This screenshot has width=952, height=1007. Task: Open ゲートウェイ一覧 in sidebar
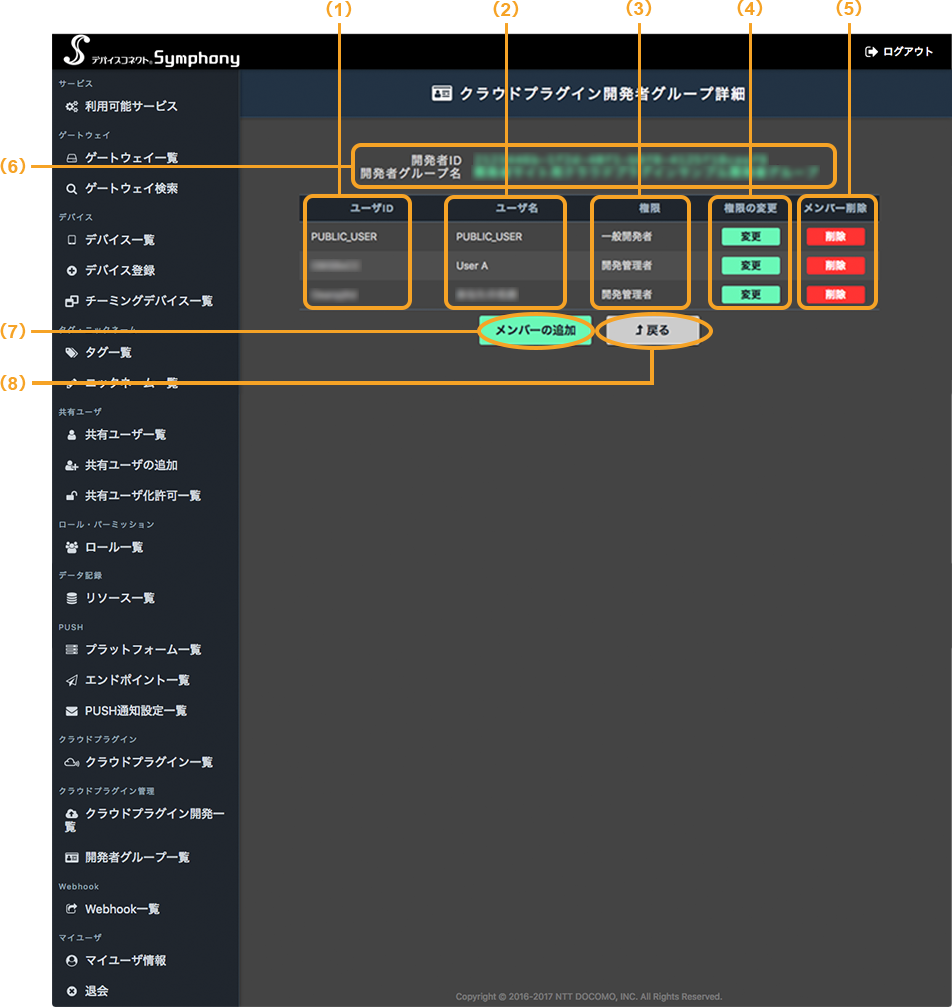(x=131, y=158)
